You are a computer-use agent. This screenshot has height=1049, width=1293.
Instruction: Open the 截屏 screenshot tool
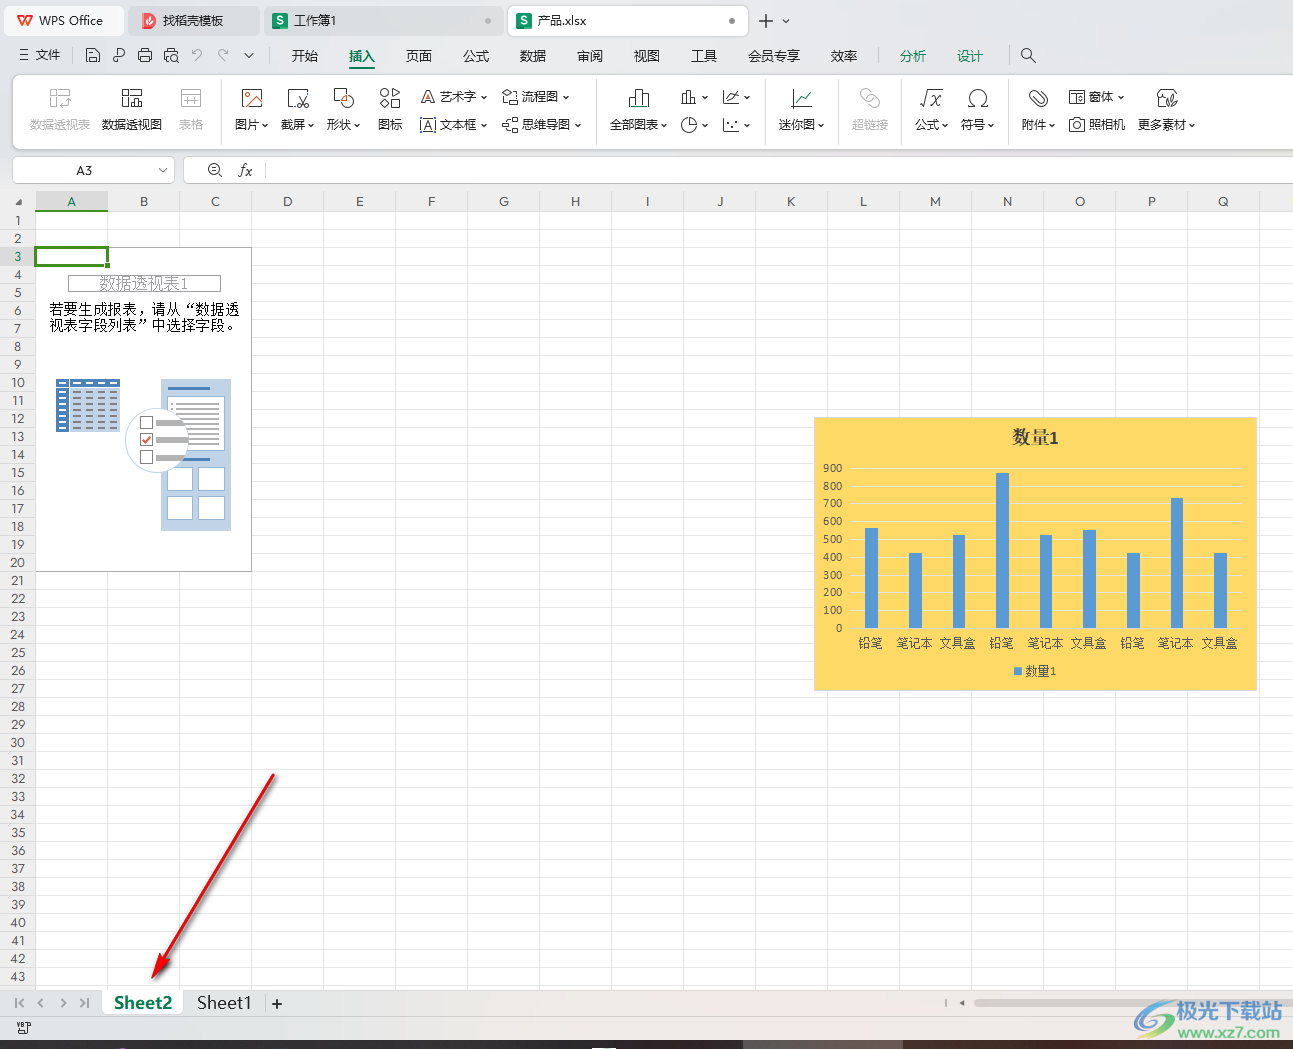[x=297, y=109]
